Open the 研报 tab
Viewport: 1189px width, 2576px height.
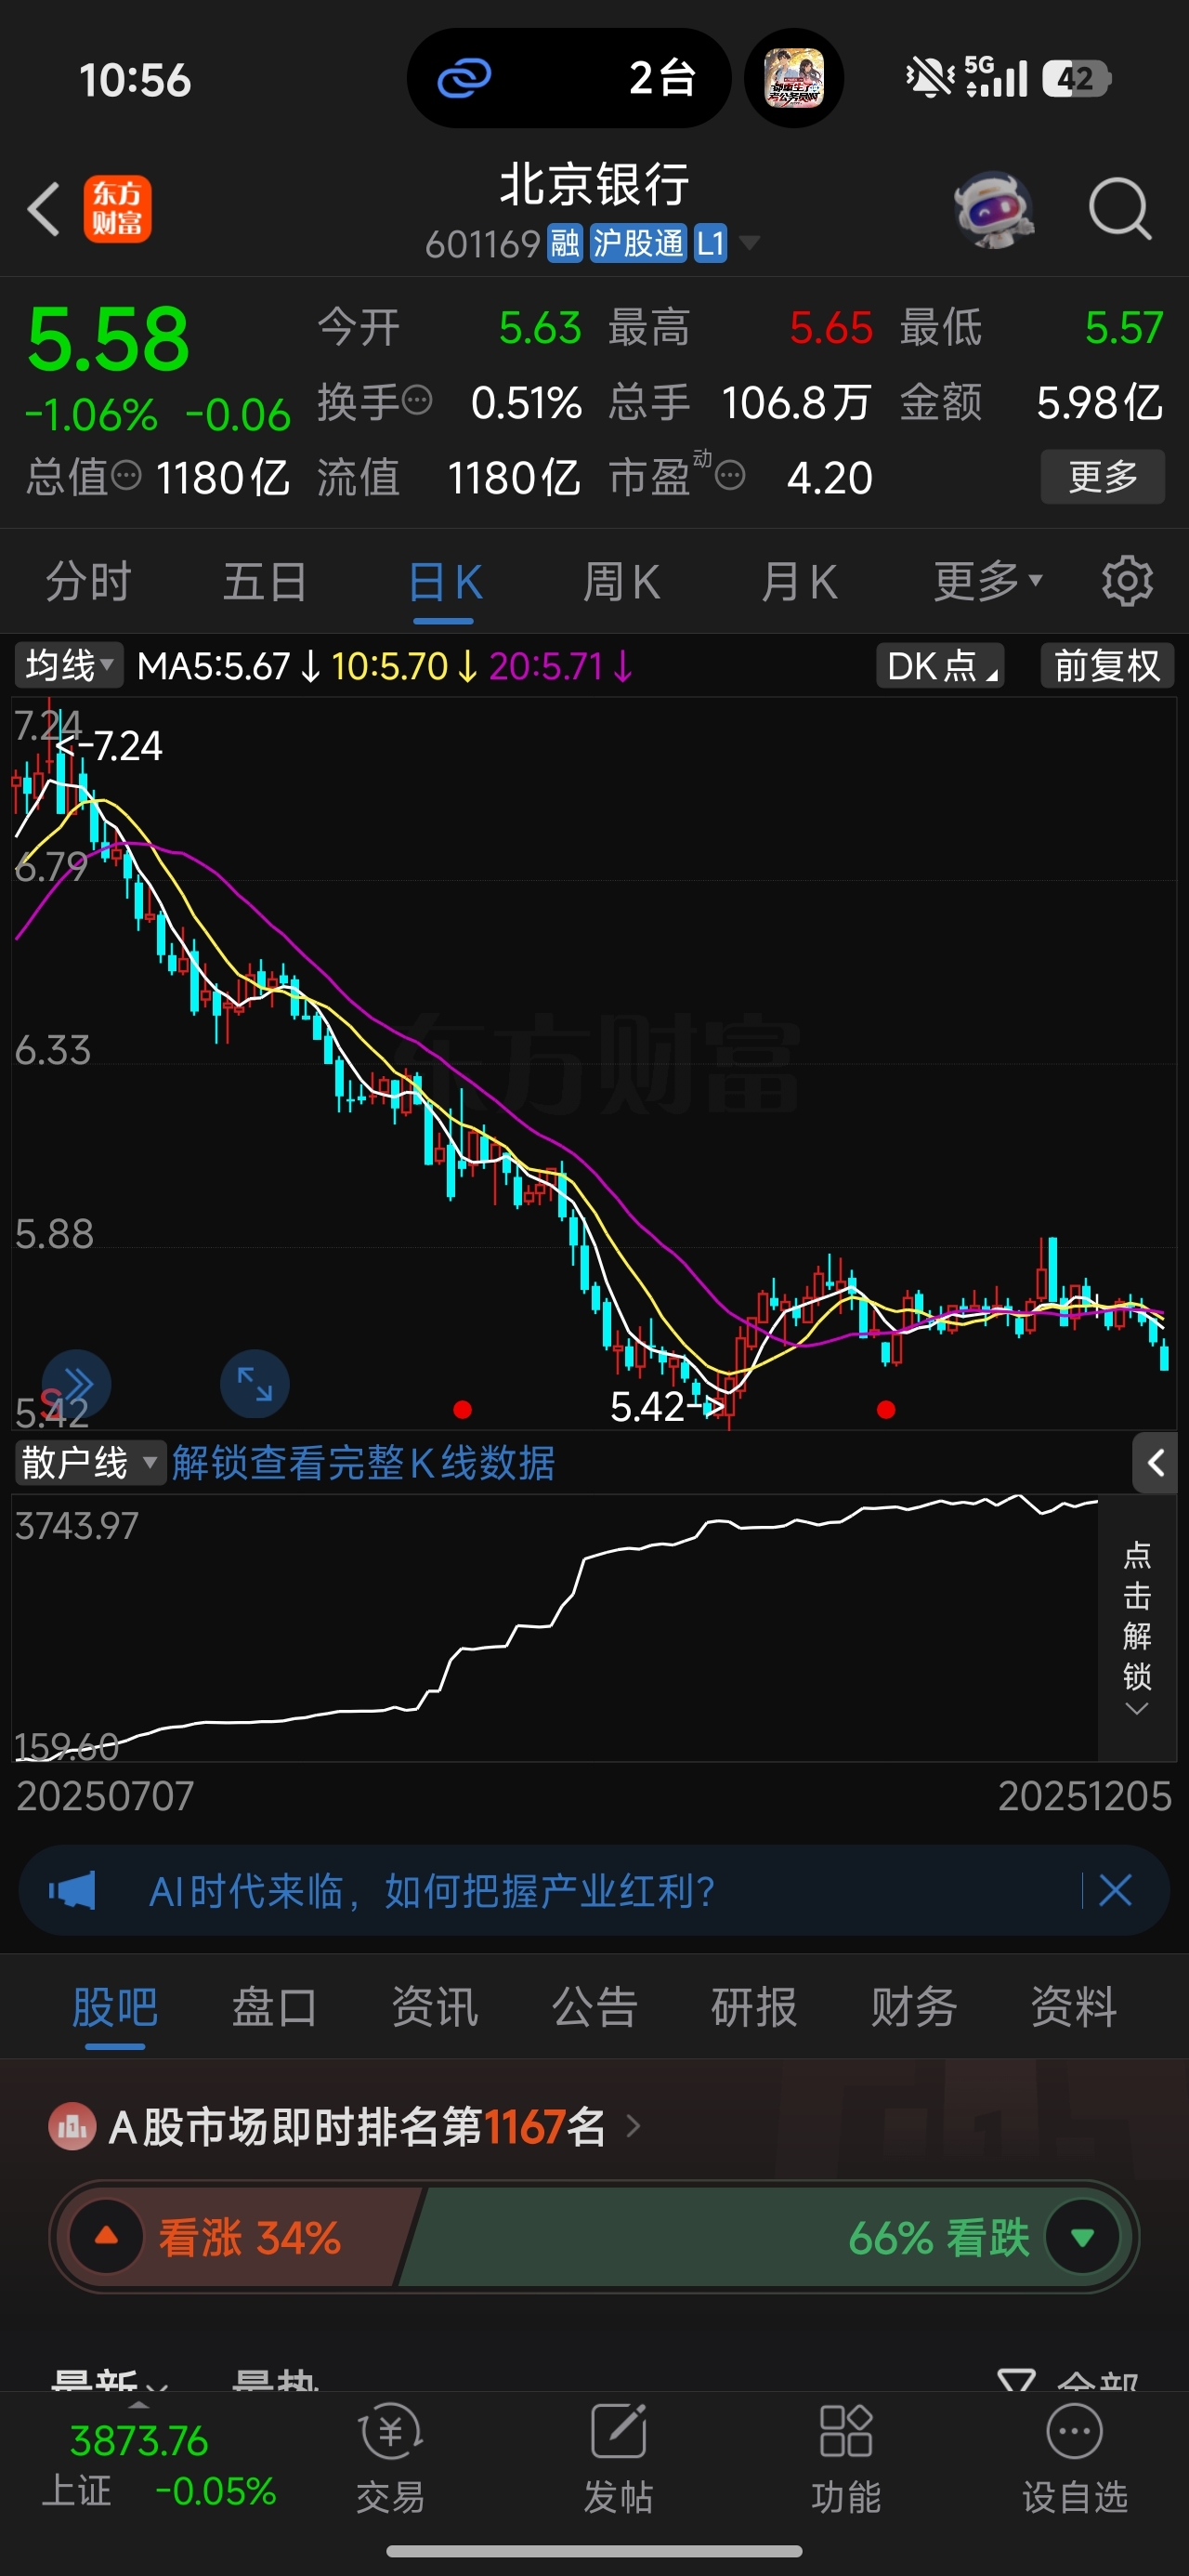pos(754,2007)
